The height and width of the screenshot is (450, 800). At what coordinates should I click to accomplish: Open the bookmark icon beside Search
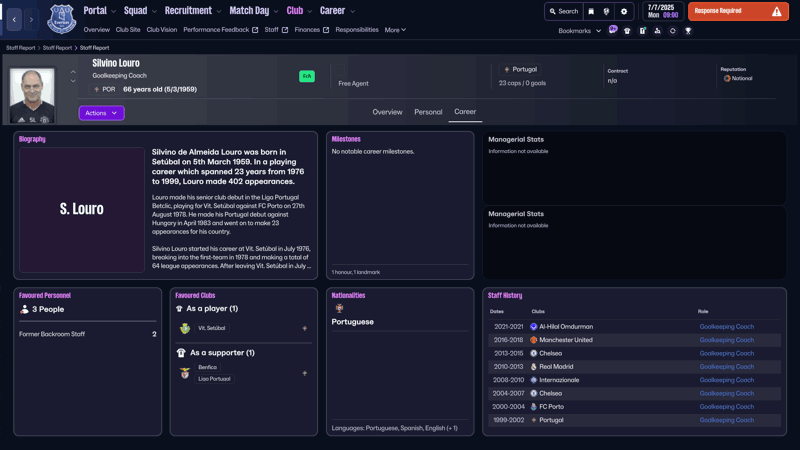[x=591, y=11]
